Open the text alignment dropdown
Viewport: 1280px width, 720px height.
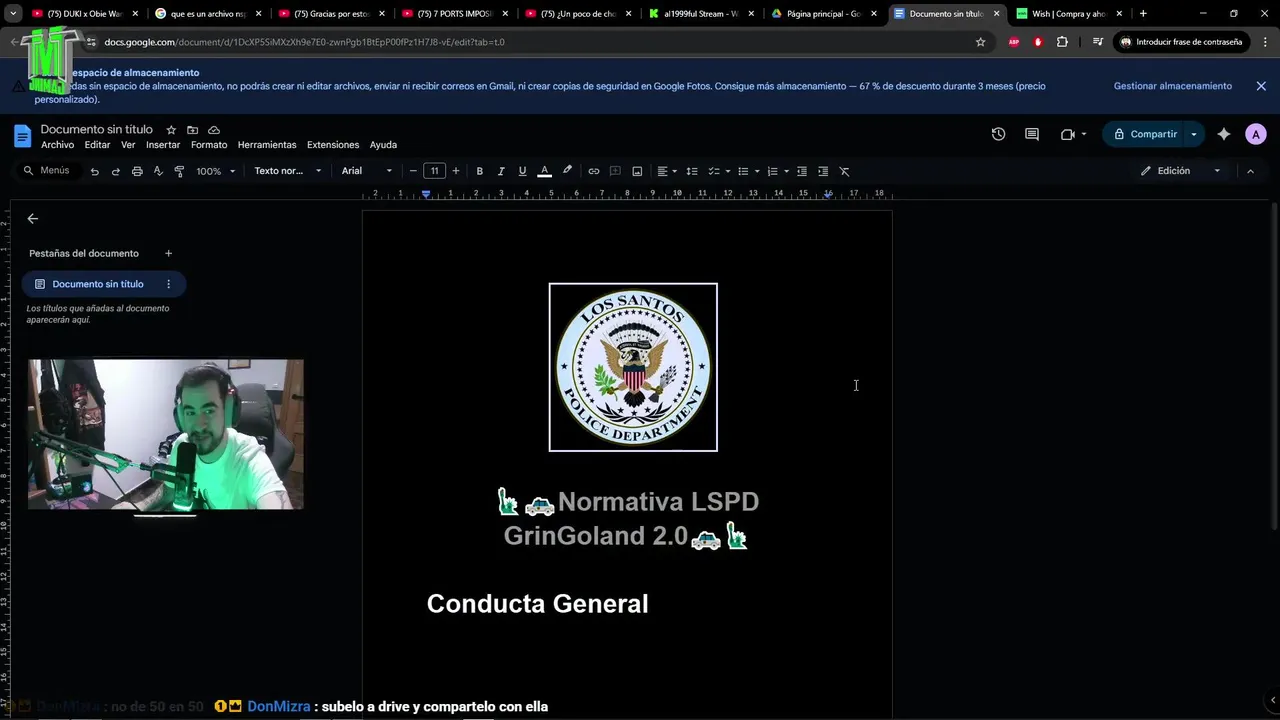tap(666, 171)
